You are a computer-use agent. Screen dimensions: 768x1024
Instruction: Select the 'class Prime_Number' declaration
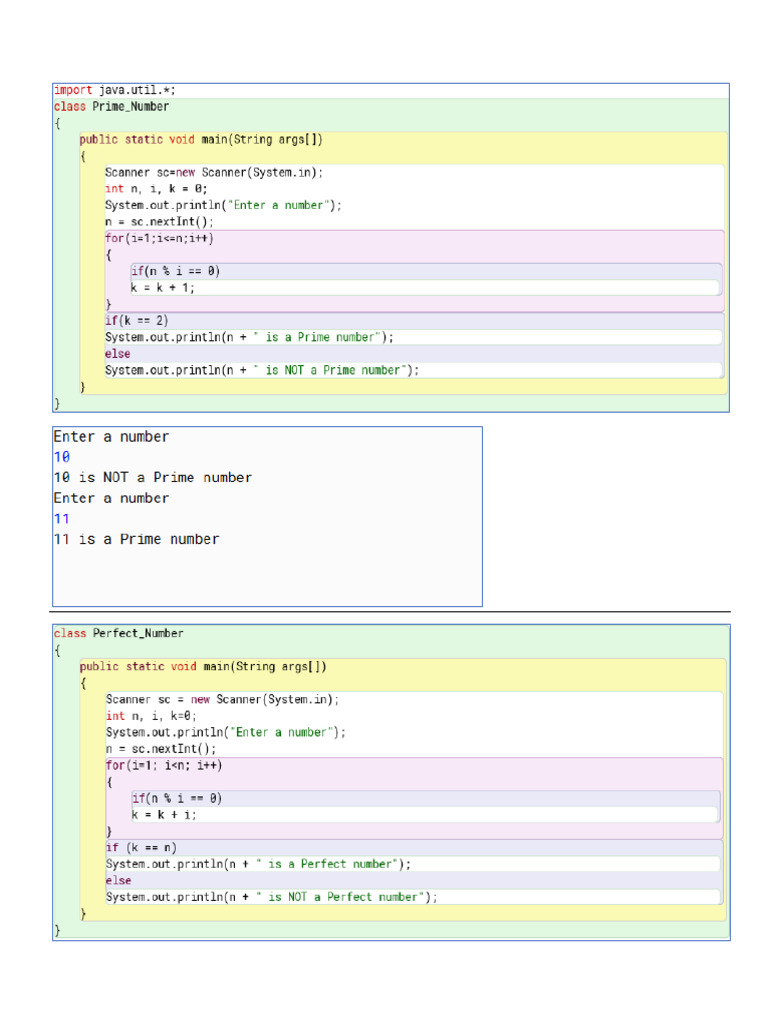111,106
